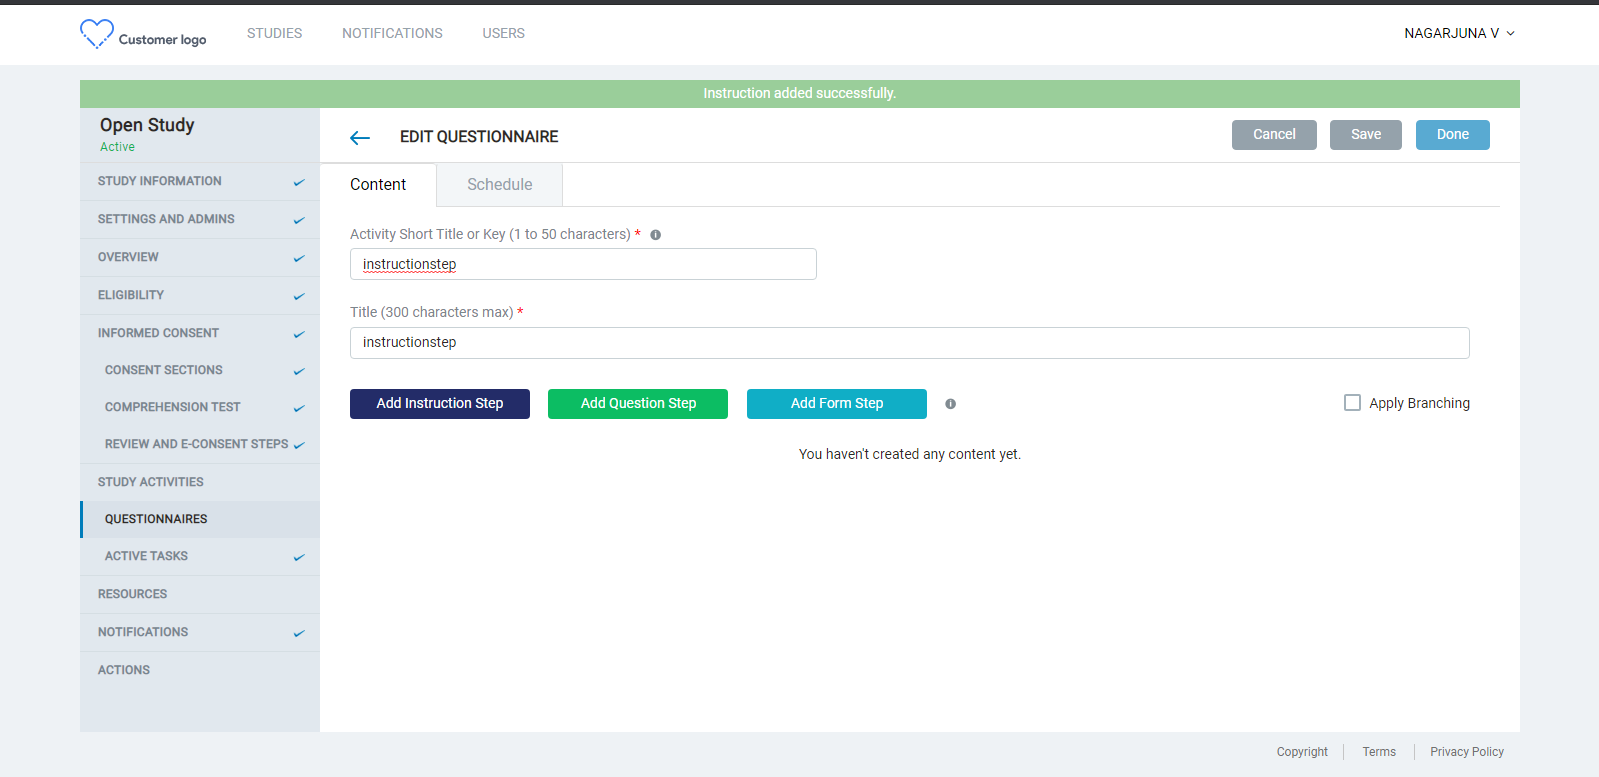Switch to the Schedule tab
Image resolution: width=1599 pixels, height=777 pixels.
(x=500, y=185)
